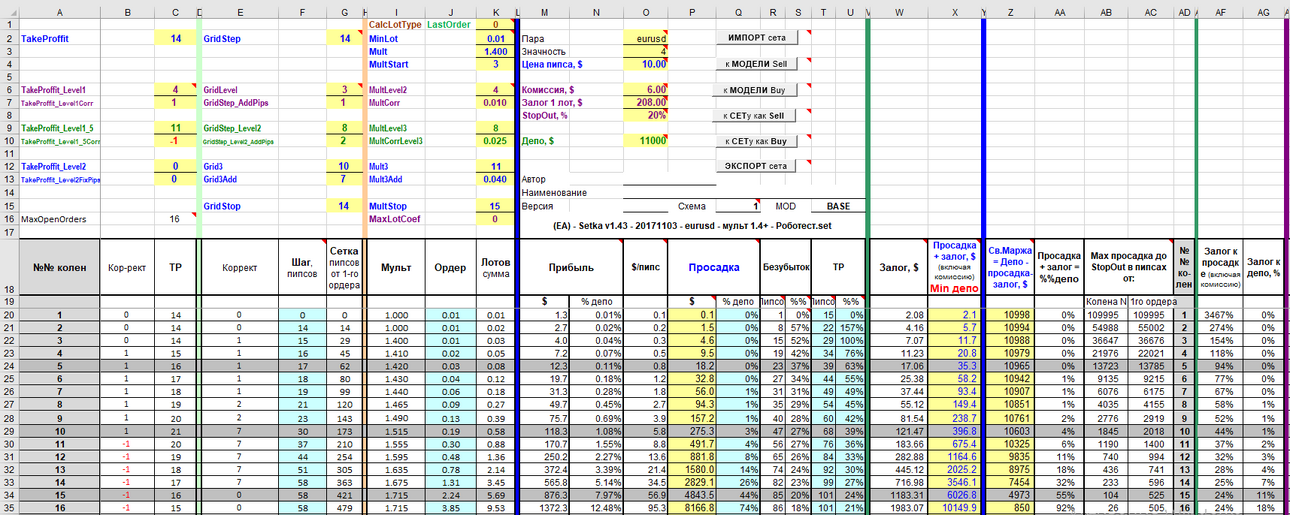Select the Залог 1 лот value 208.00
Screen dimensions: 1290x515
click(x=645, y=102)
